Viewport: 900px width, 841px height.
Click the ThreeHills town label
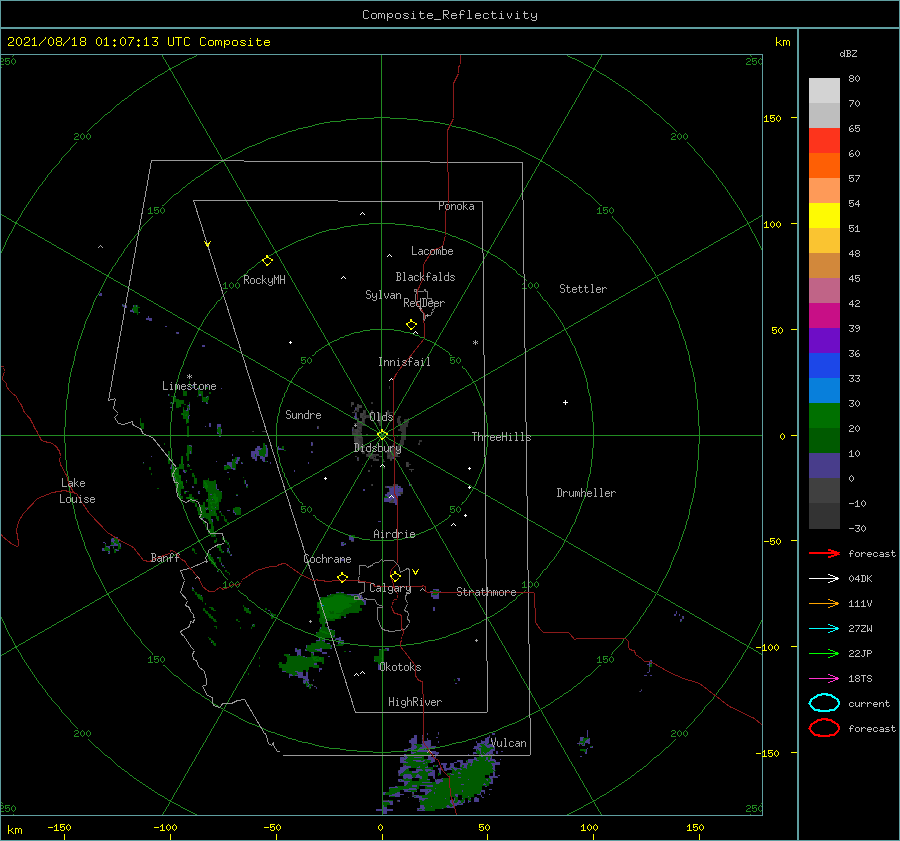coord(501,437)
